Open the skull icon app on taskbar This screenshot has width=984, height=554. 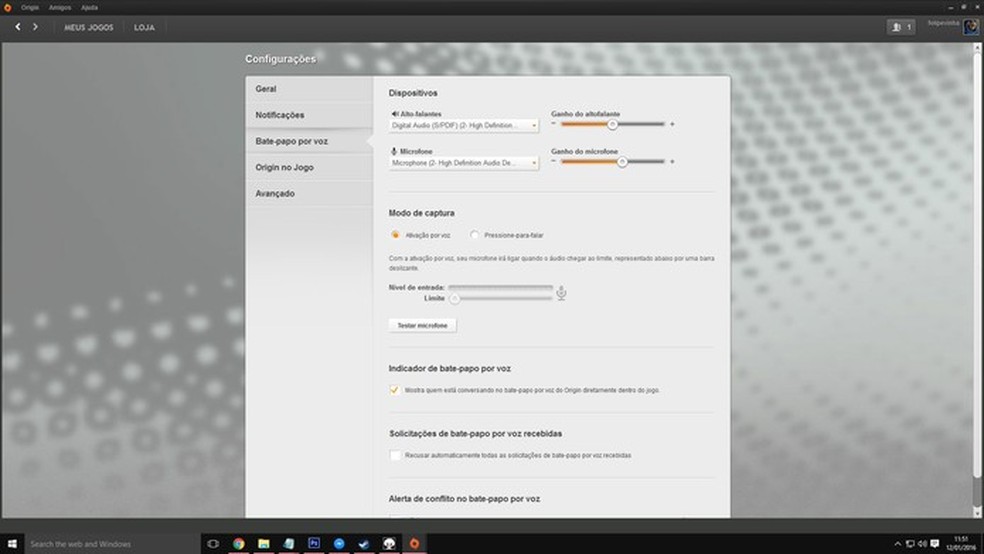pos(389,543)
